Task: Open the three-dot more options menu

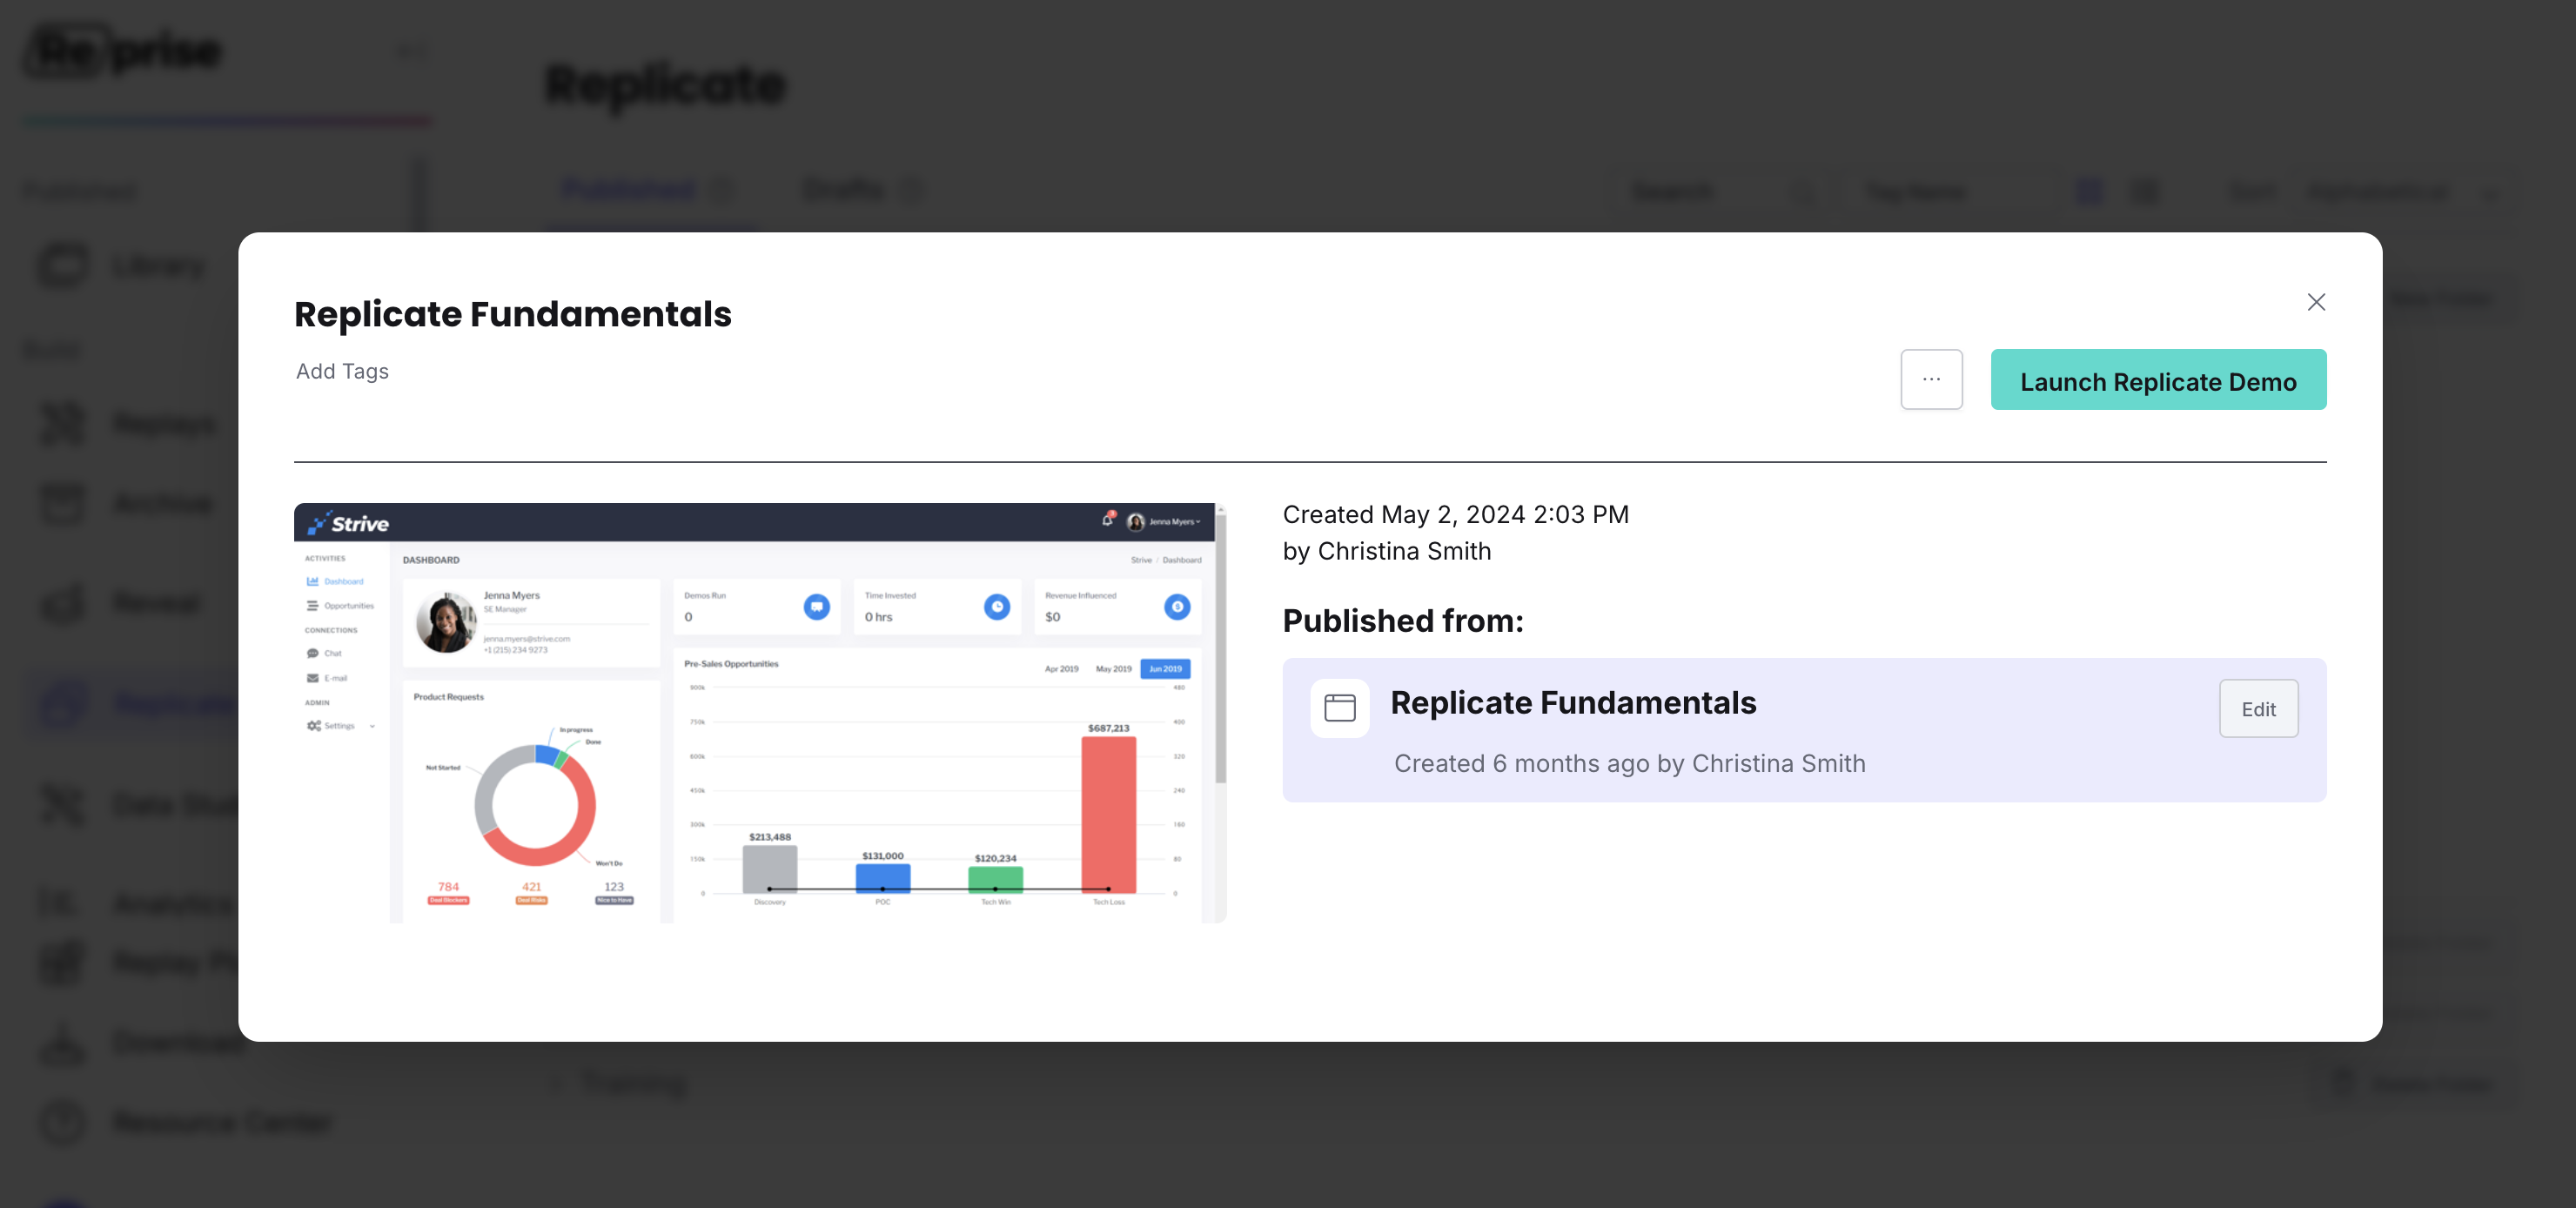Action: pyautogui.click(x=1931, y=380)
